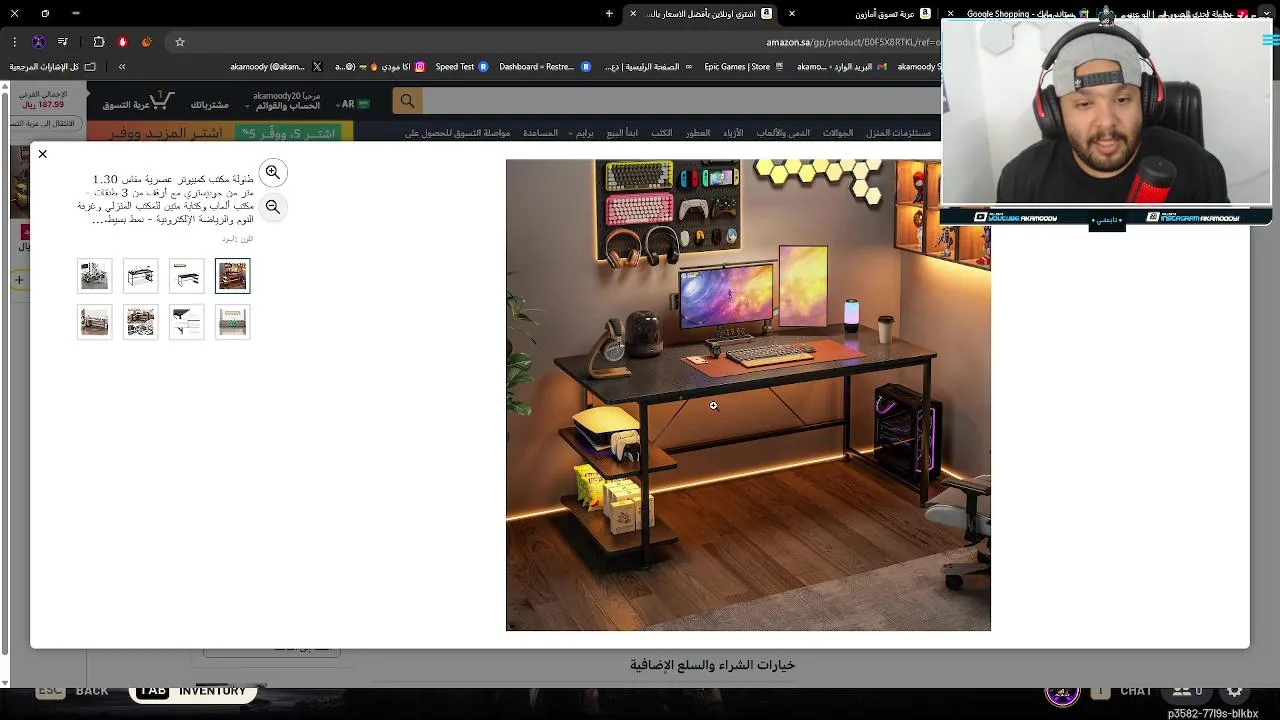
Task: Open مستلزمات المنزل category
Action: point(898,133)
